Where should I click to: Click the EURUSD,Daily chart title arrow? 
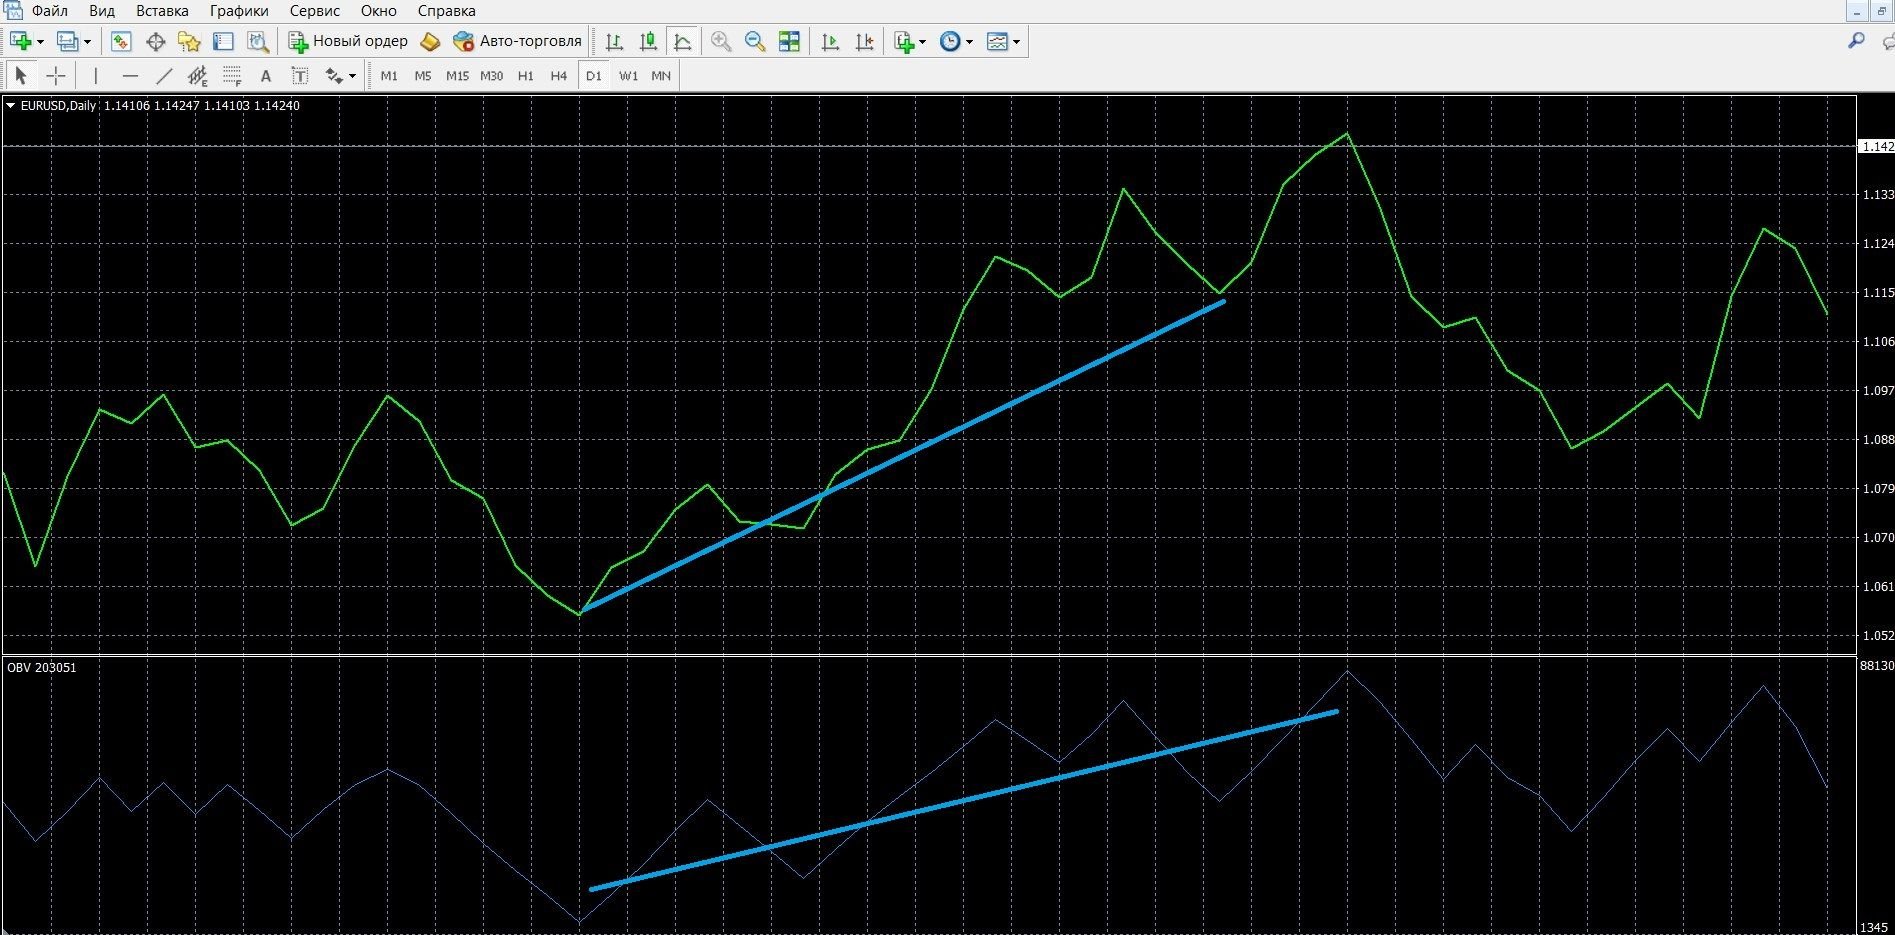click(x=10, y=105)
